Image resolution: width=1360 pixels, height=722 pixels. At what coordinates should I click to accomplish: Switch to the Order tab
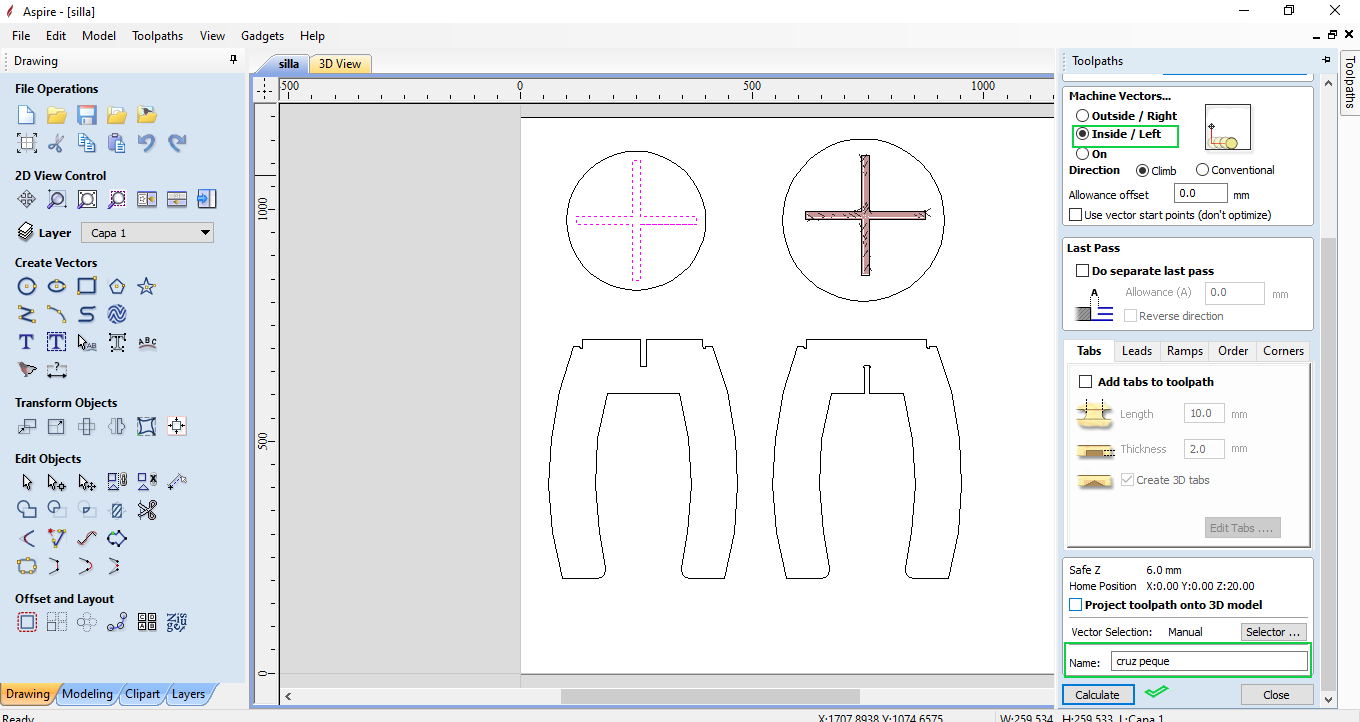point(1233,351)
